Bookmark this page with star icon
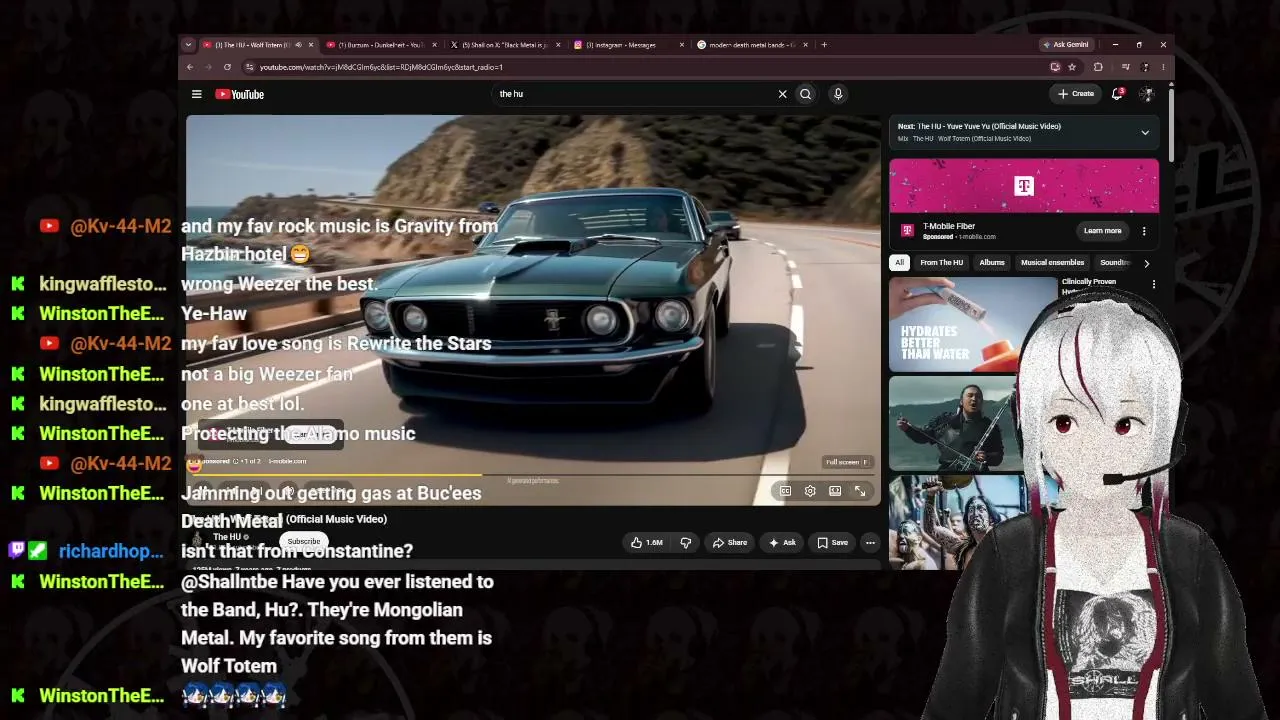The image size is (1280, 720). click(1072, 67)
